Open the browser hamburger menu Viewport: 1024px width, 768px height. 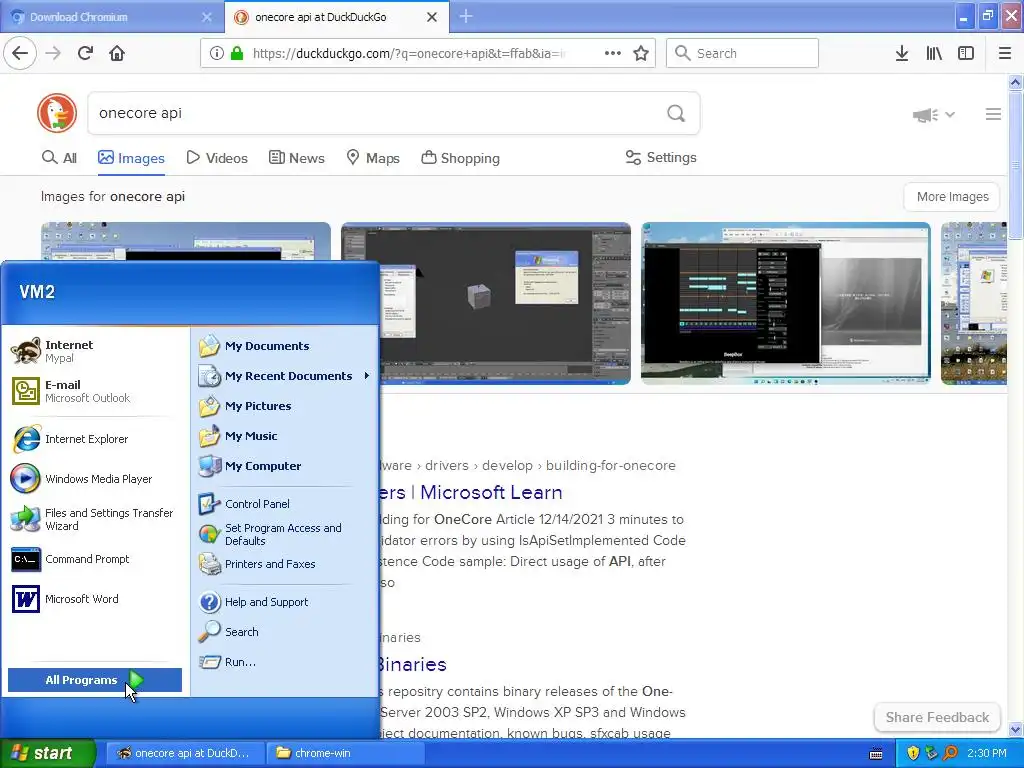(x=1005, y=53)
